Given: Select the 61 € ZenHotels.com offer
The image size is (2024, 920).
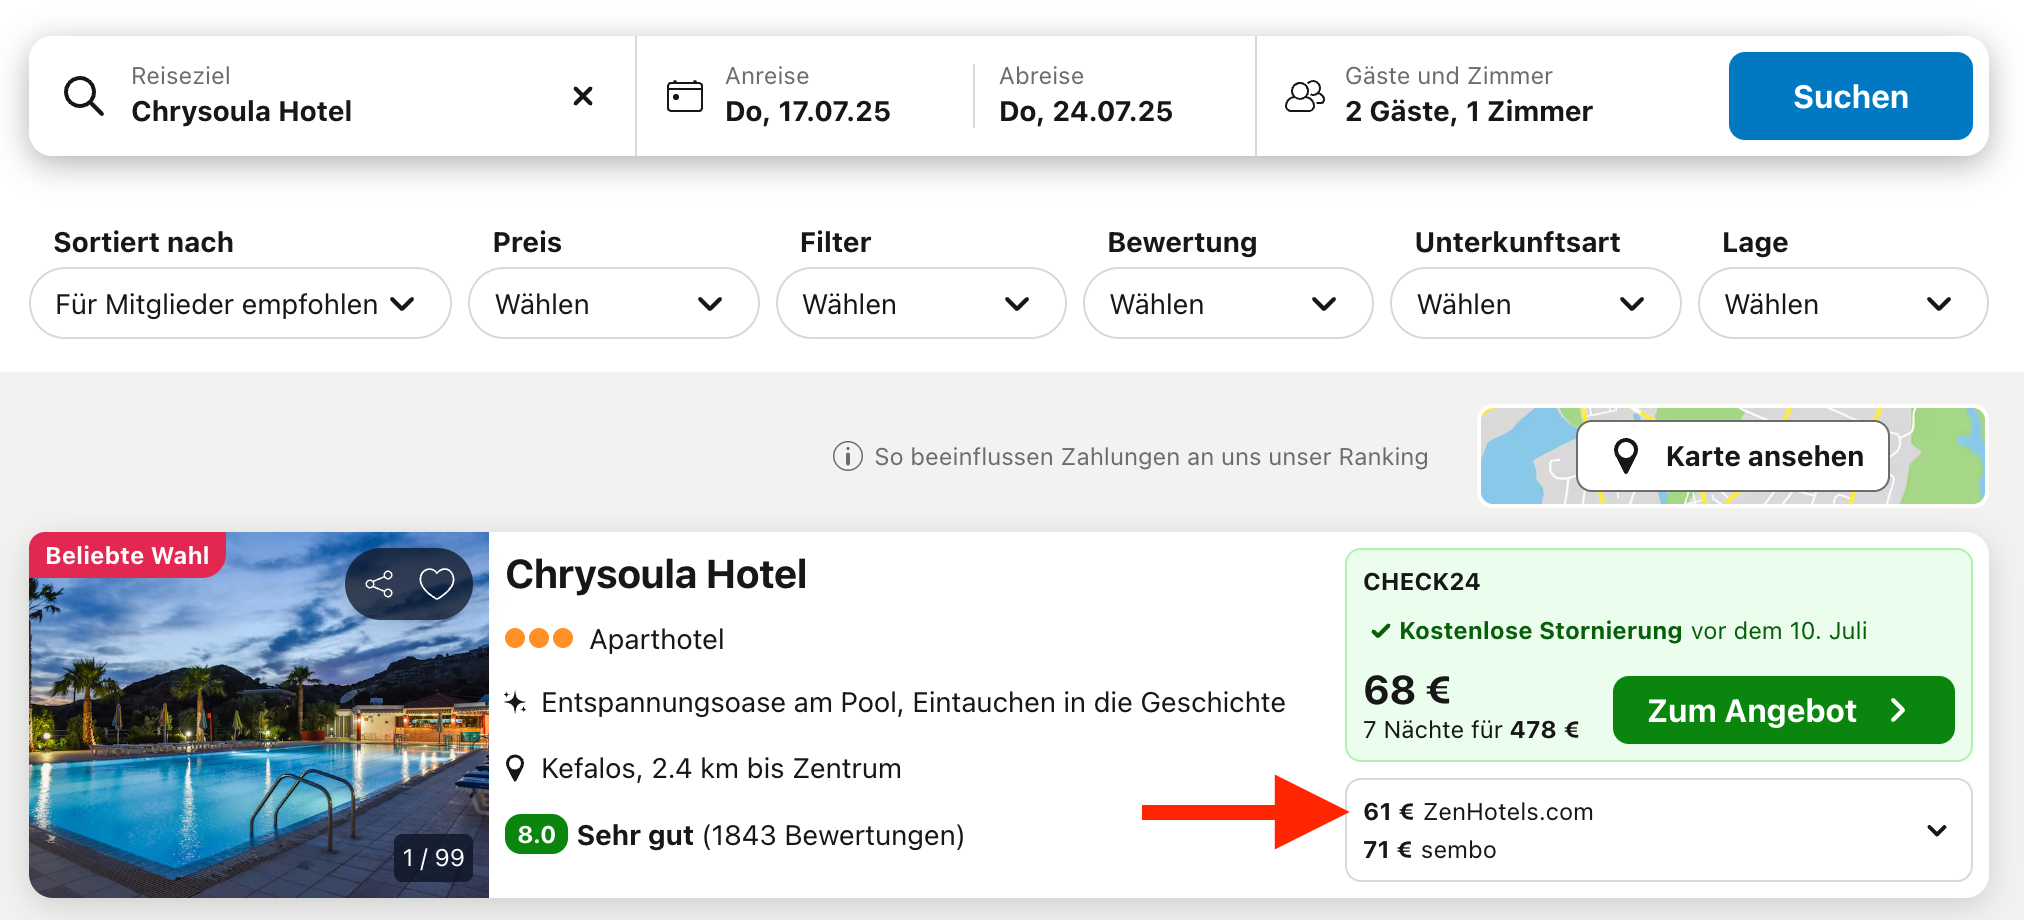Looking at the screenshot, I should 1478,811.
